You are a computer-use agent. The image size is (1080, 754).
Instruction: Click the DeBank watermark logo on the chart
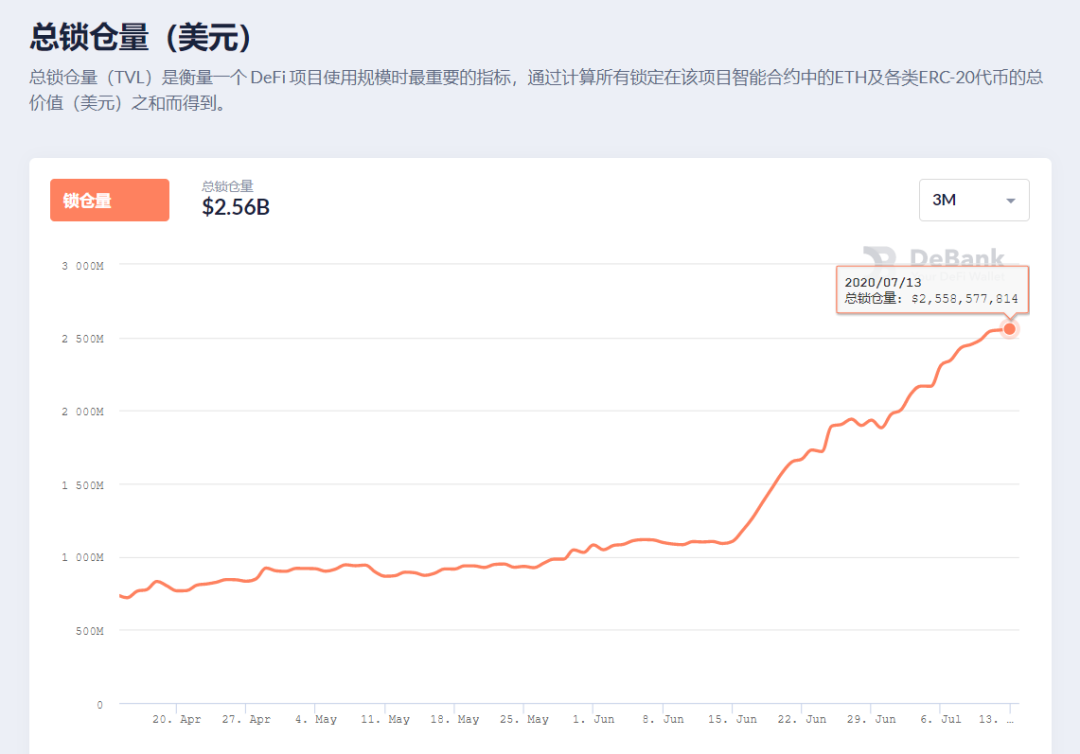pos(931,259)
